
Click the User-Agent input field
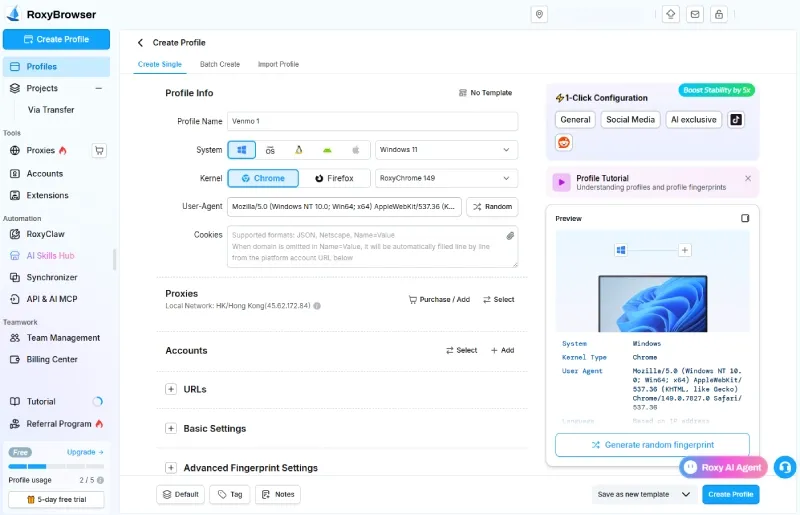click(x=344, y=207)
